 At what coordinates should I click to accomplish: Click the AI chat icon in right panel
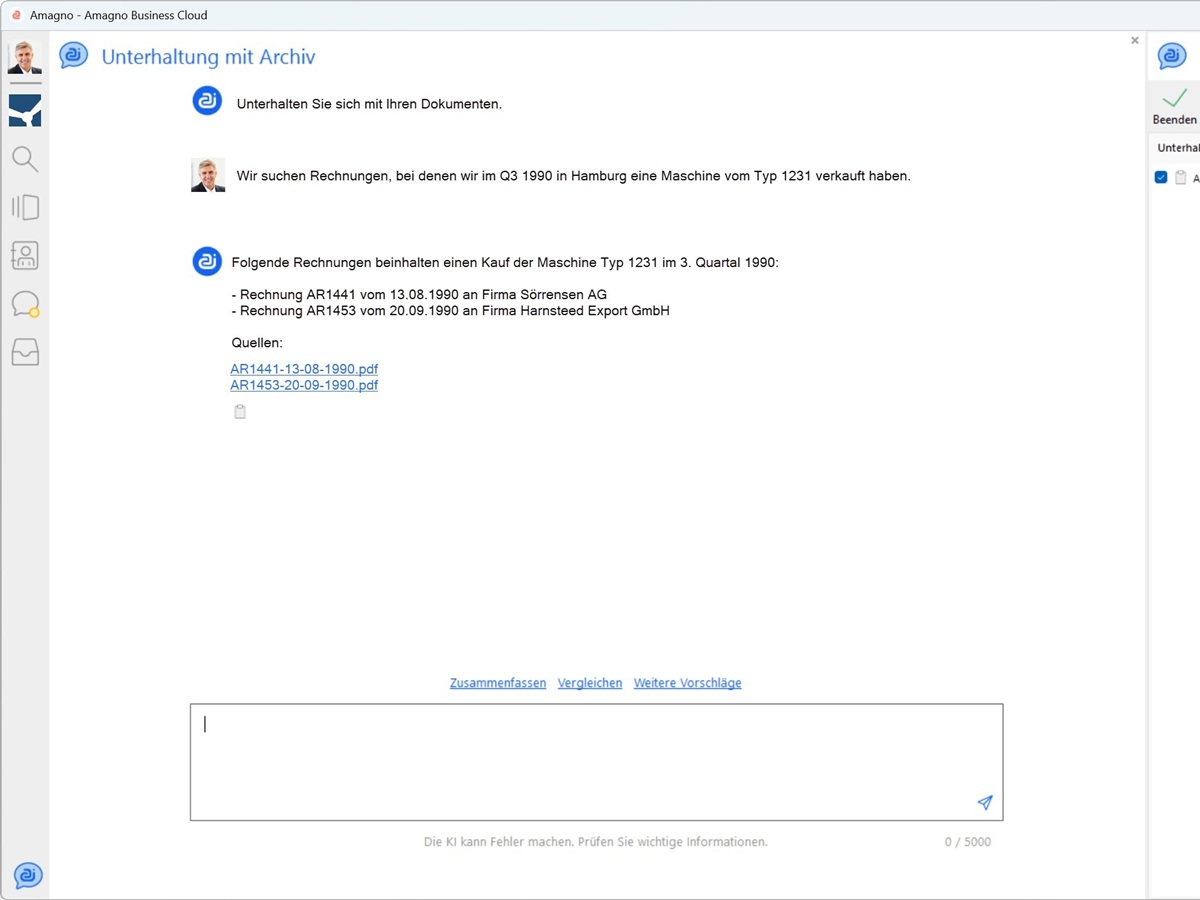1172,56
